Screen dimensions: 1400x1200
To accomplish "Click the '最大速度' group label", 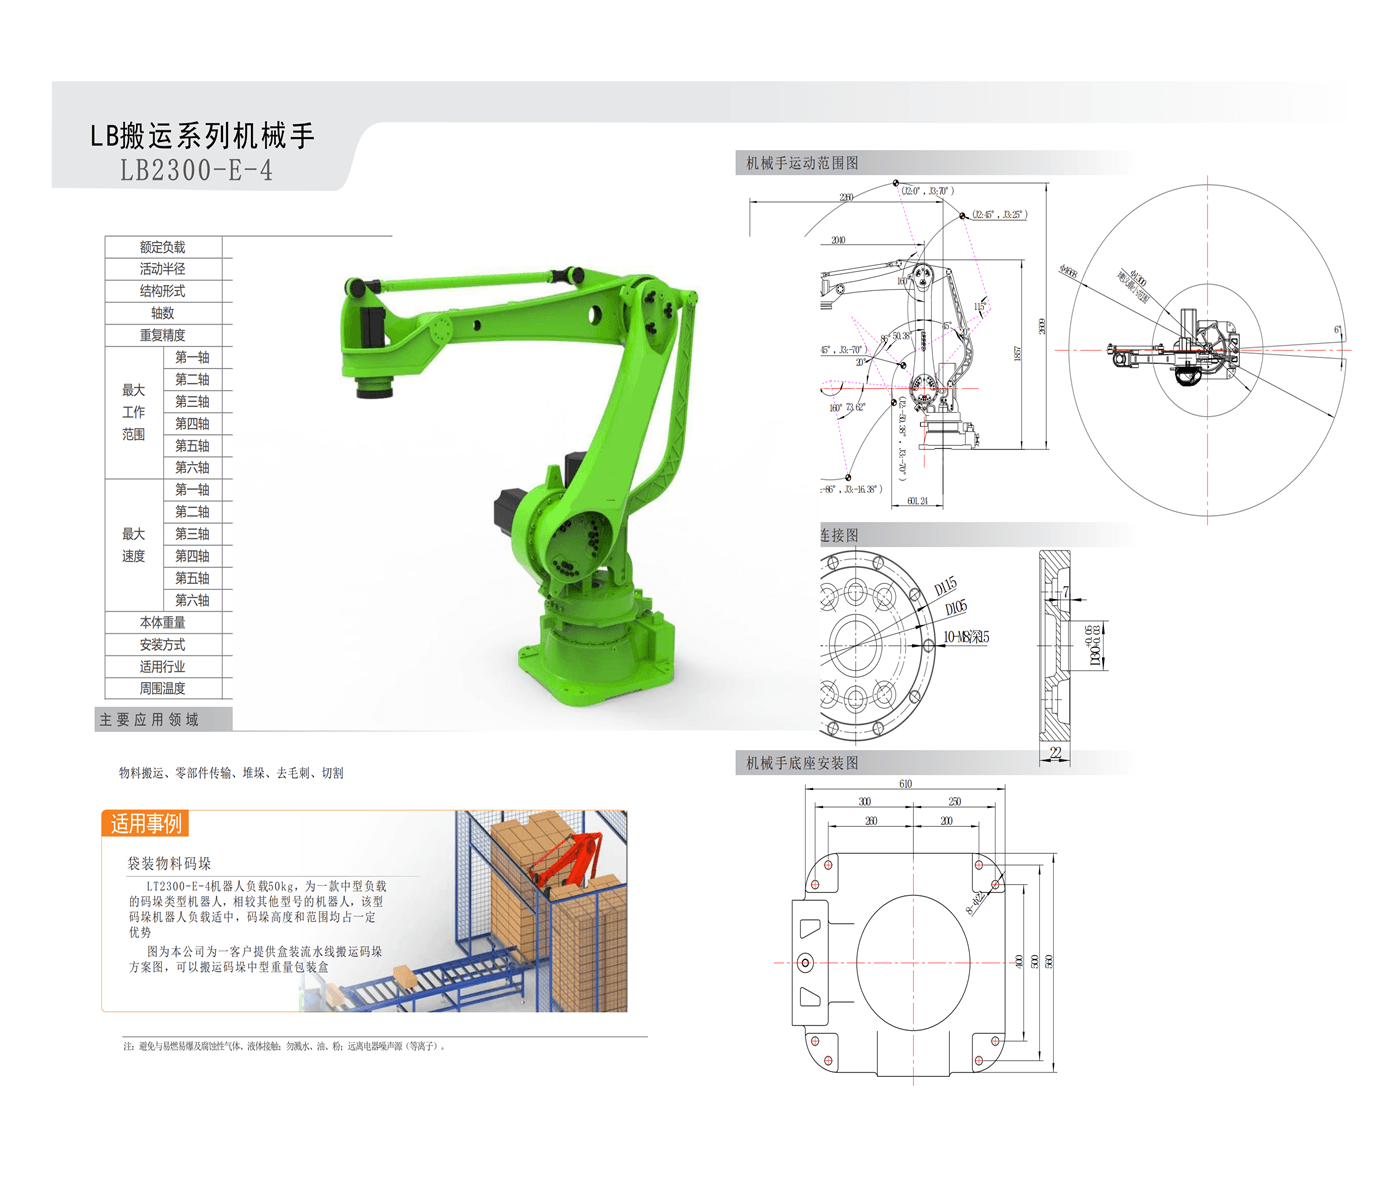I will [133, 545].
